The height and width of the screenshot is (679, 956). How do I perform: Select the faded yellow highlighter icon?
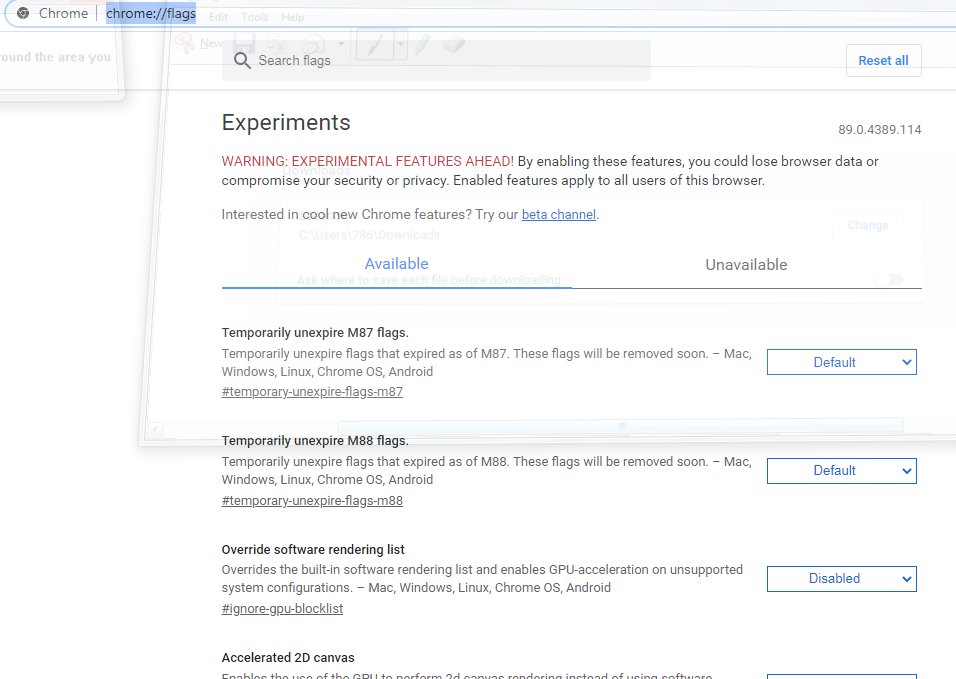[422, 44]
